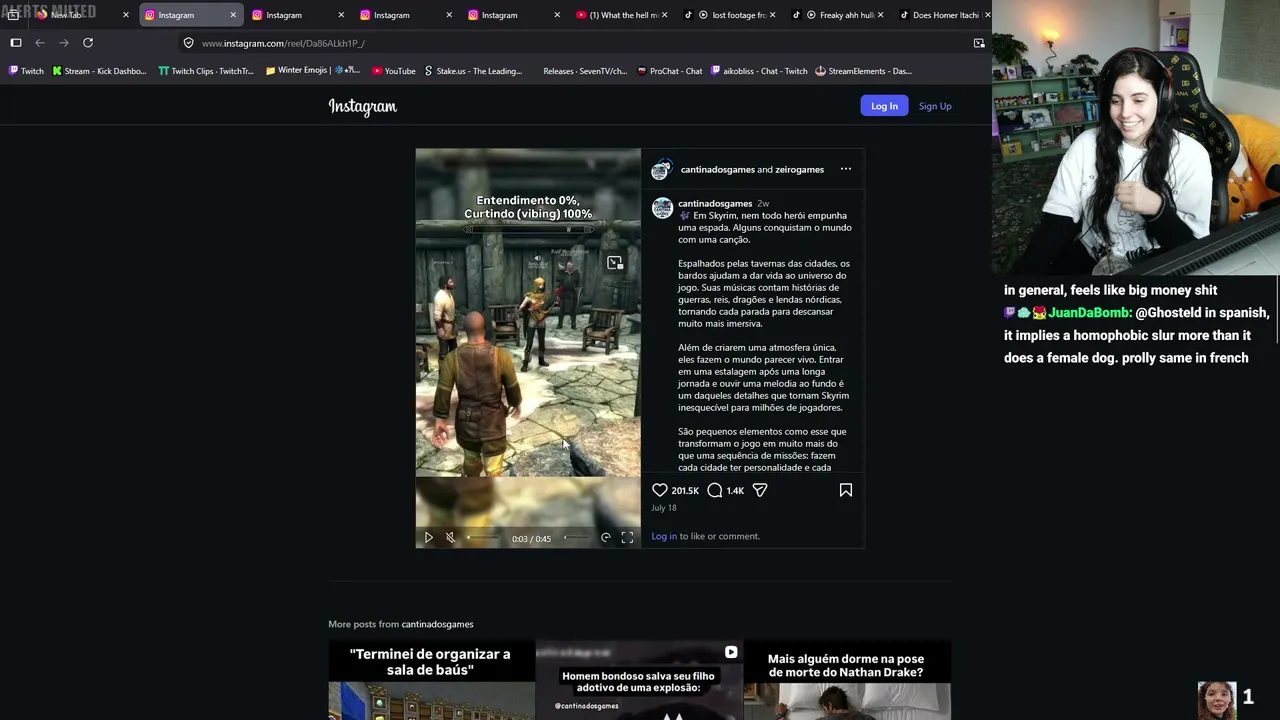Open zeirogames profile from the post header
The height and width of the screenshot is (720, 1280).
[799, 170]
